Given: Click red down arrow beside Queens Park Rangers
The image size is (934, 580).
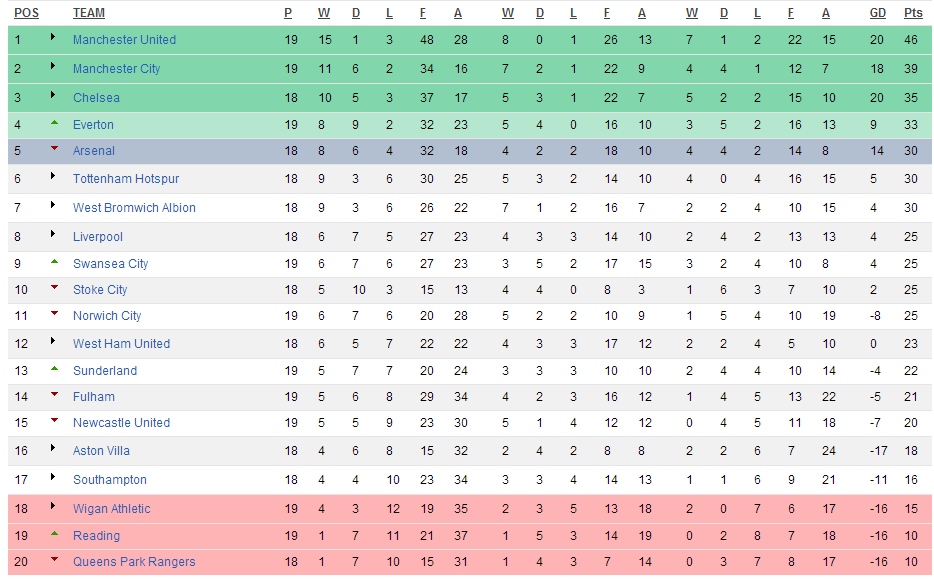Looking at the screenshot, I should [x=54, y=559].
